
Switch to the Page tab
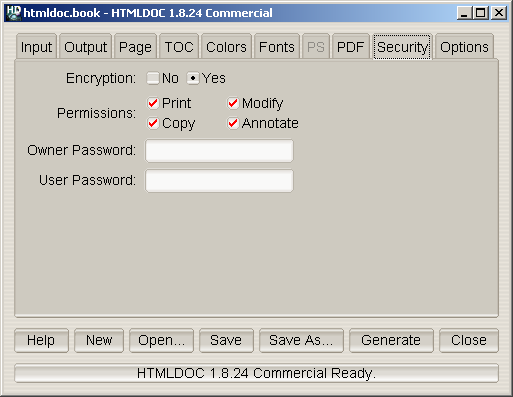point(135,47)
